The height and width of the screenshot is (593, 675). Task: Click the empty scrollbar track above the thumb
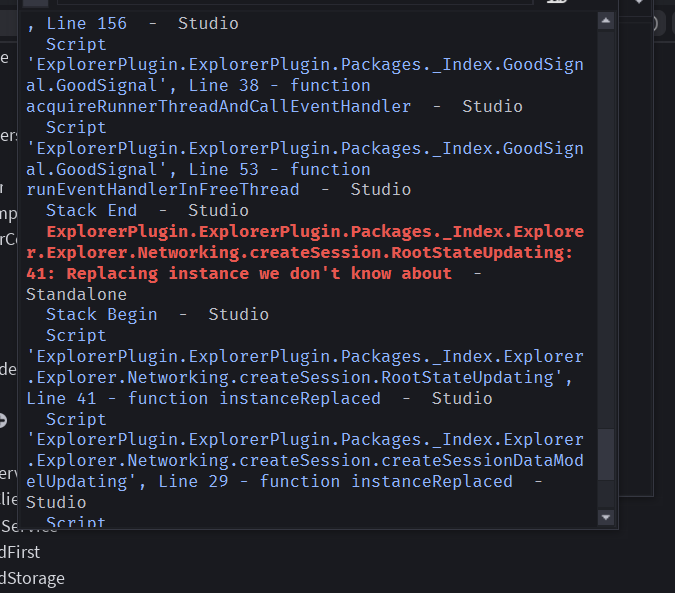pos(606,228)
